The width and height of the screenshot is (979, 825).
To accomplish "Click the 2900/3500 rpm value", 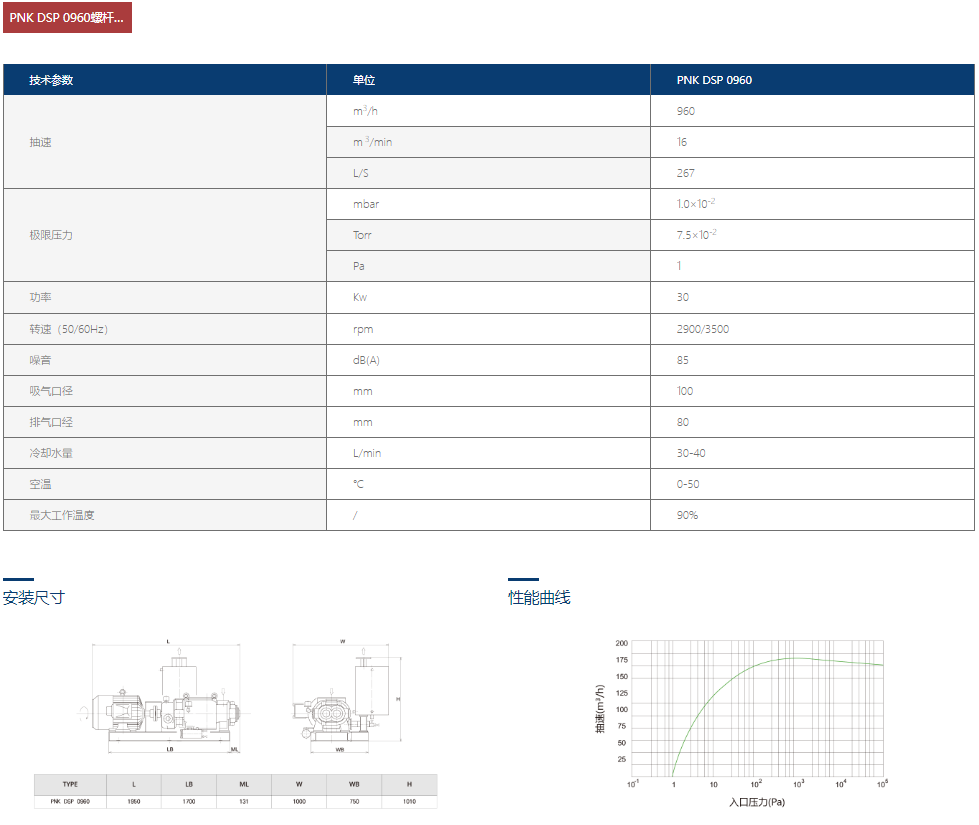I will click(x=703, y=329).
